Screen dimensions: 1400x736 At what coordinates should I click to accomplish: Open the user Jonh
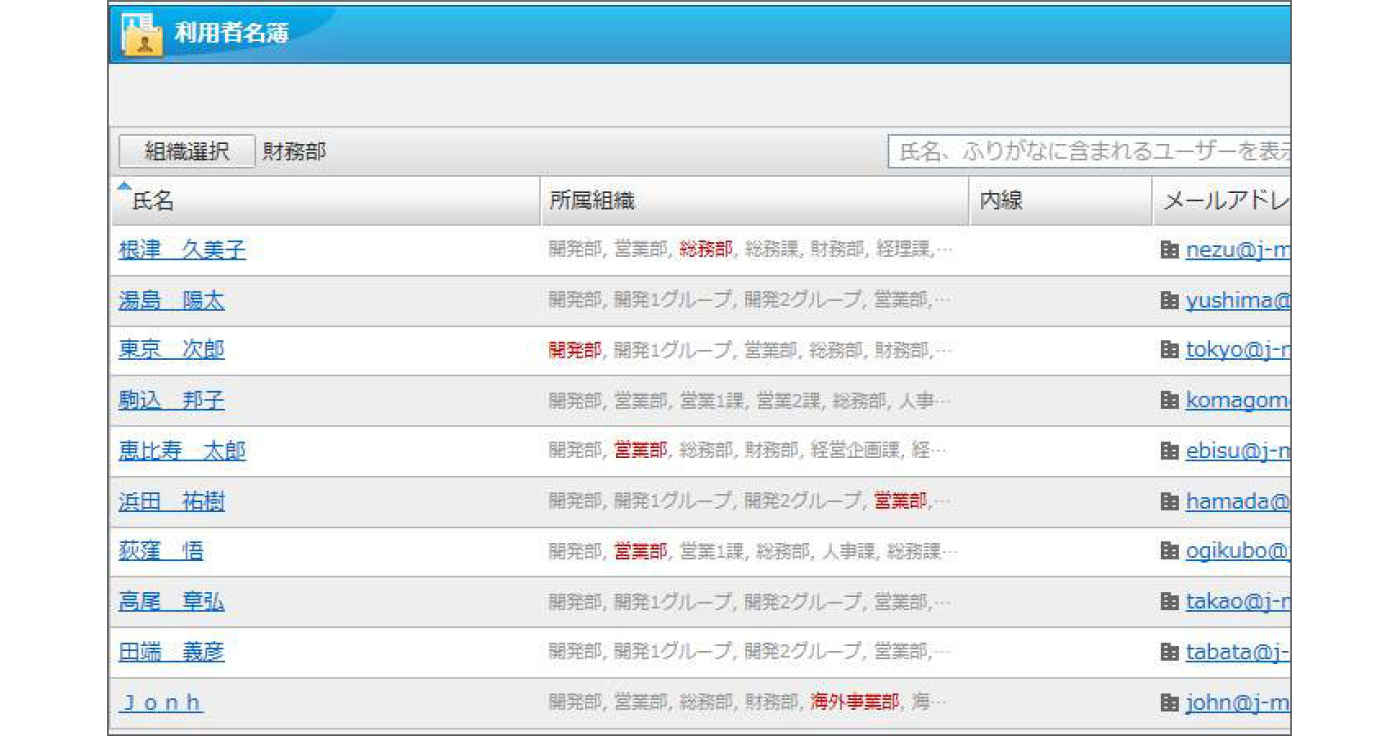(161, 702)
